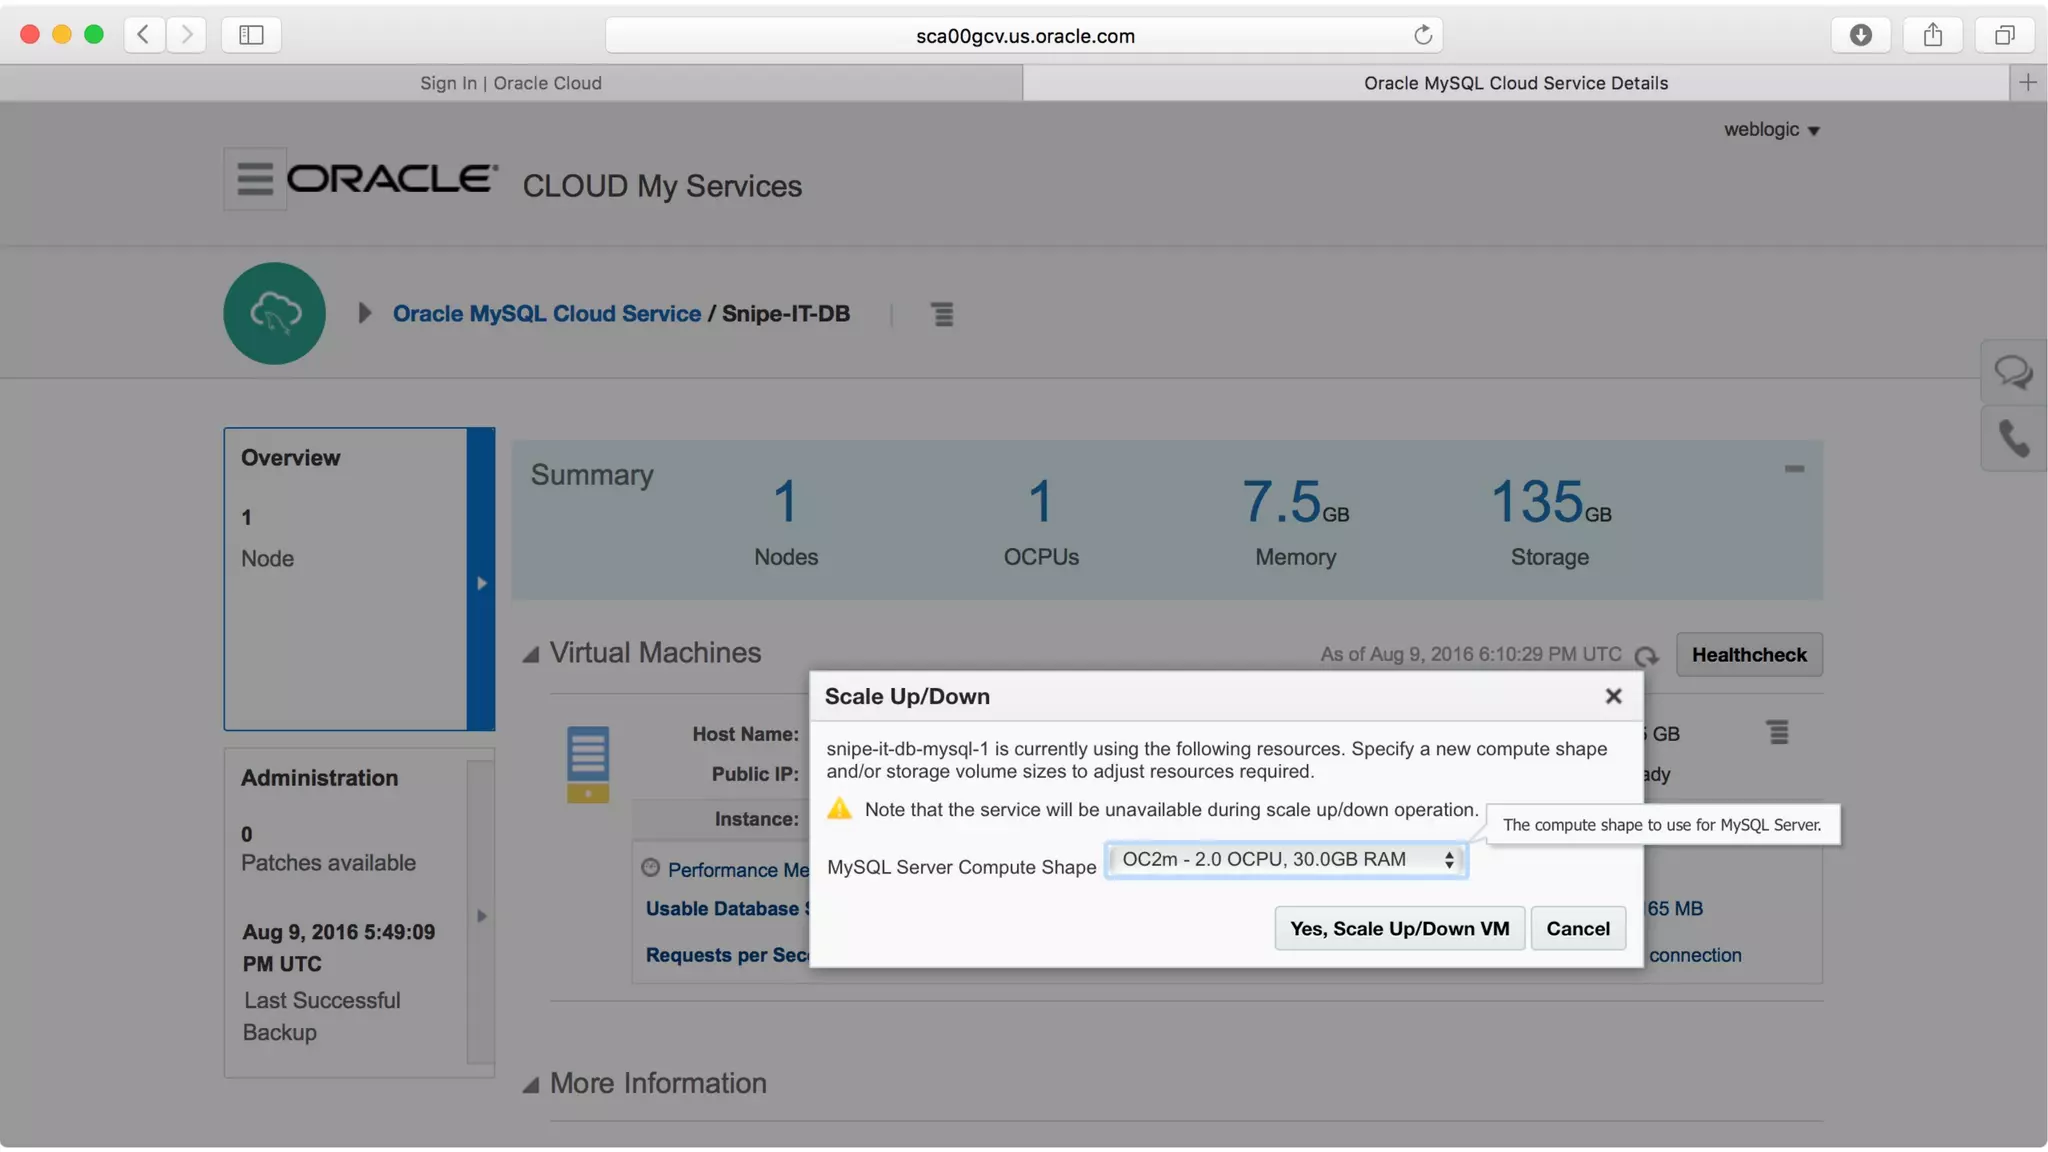This screenshot has height=1152, width=2048.
Task: Follow the Oracle MySQL Cloud Service link
Action: (x=546, y=314)
